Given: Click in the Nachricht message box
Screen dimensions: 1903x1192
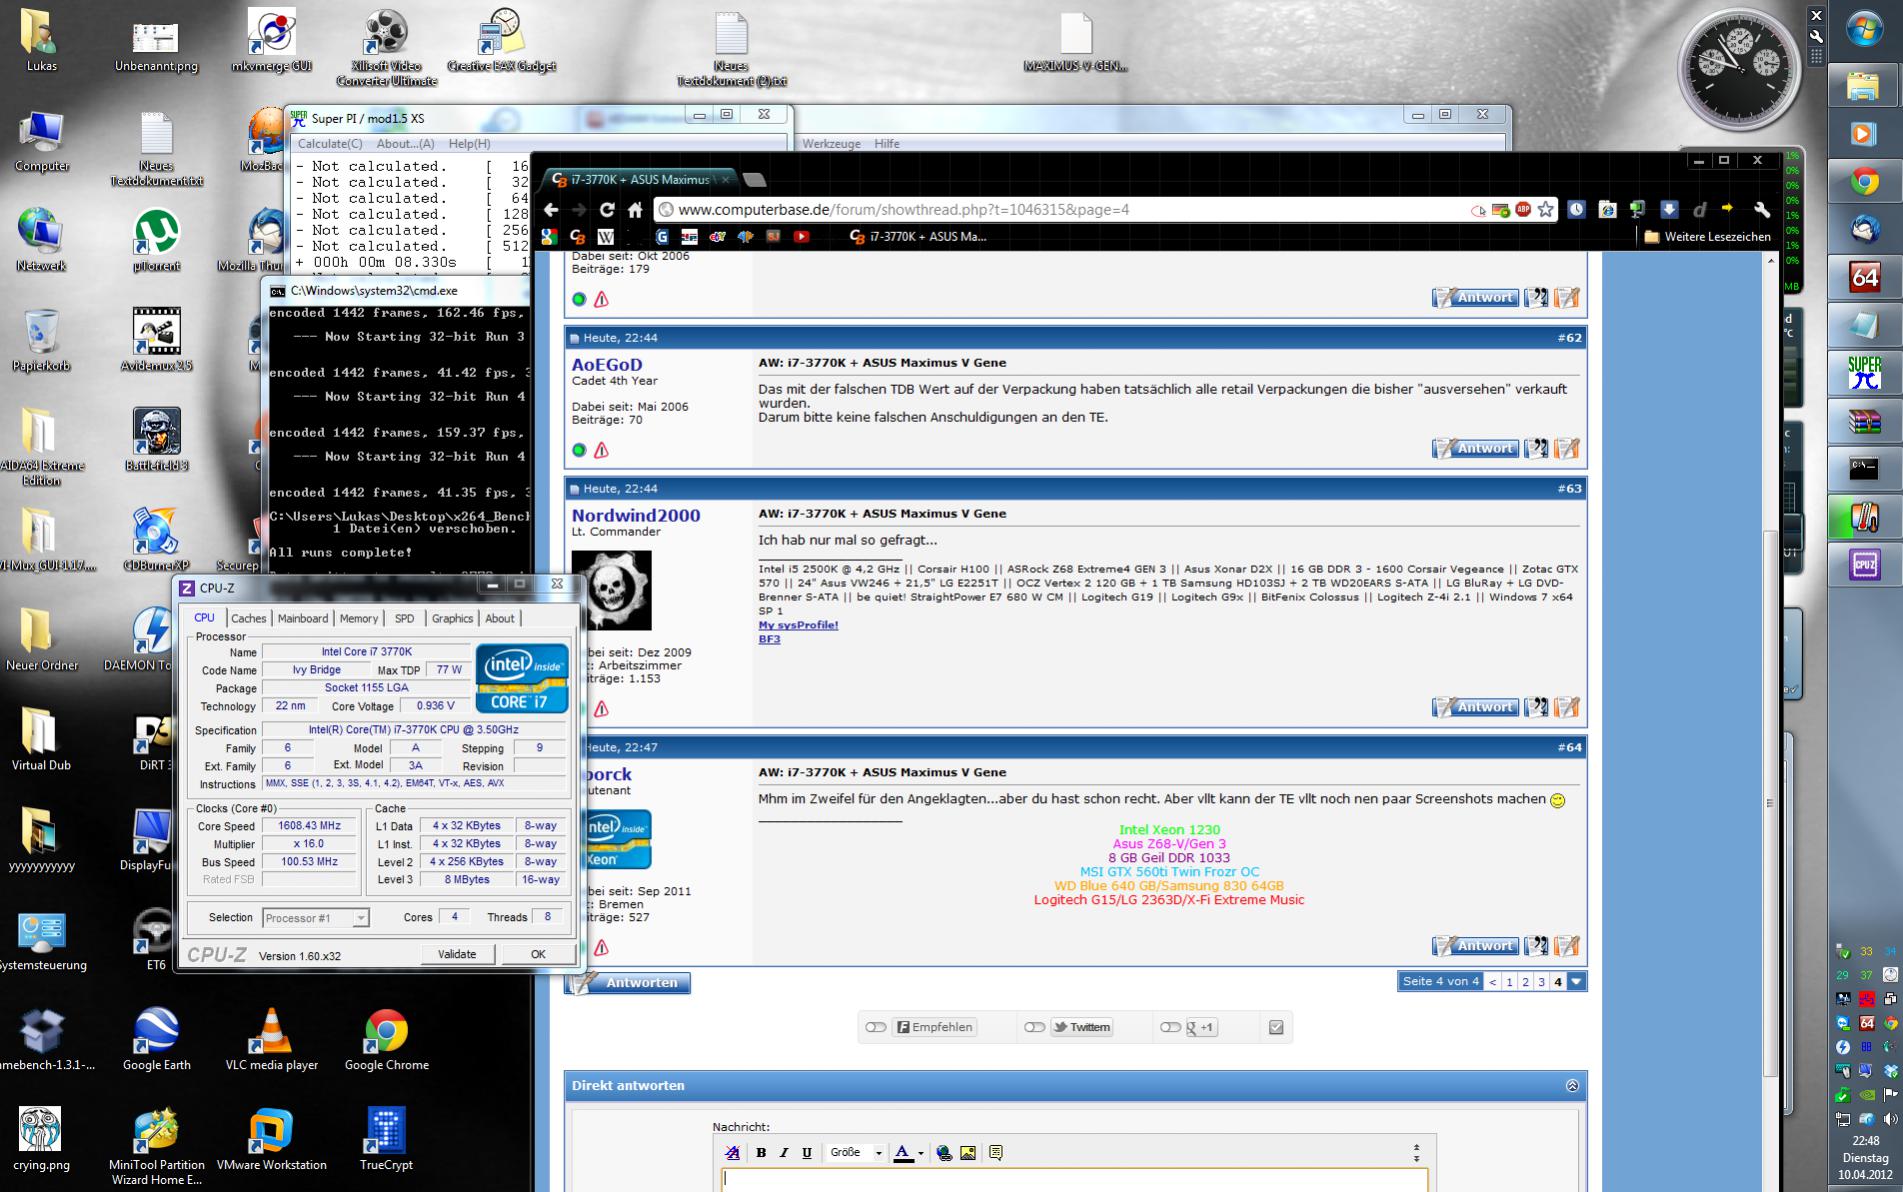Looking at the screenshot, I should click(1074, 1179).
